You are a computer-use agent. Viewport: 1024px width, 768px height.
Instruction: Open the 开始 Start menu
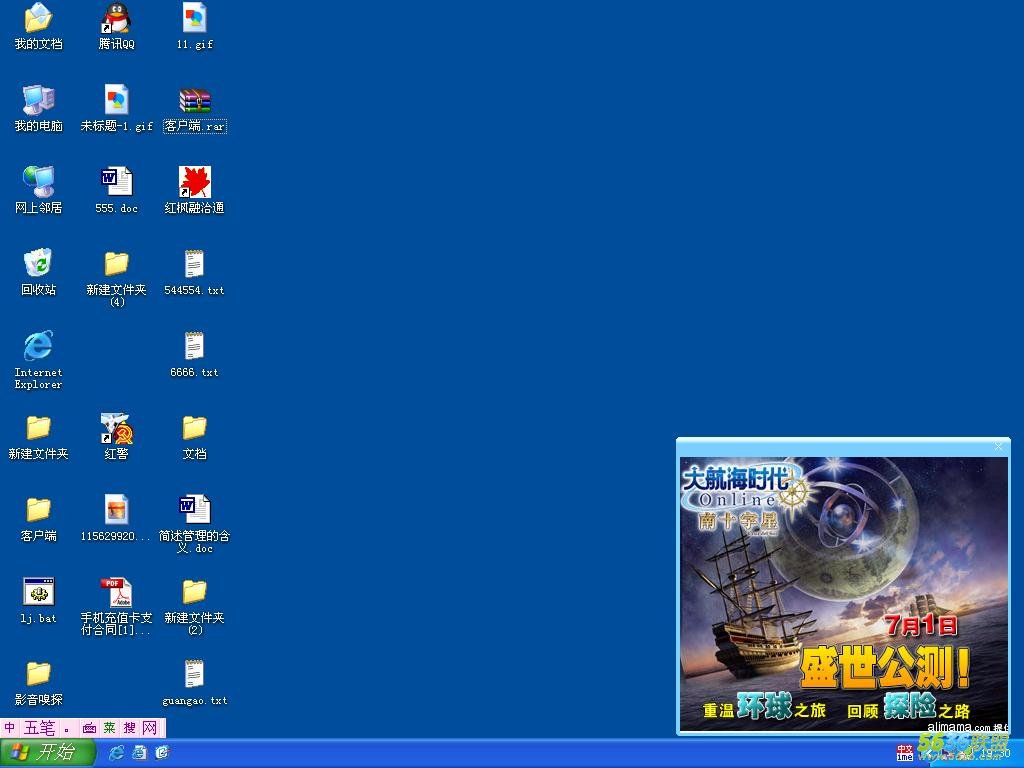point(47,753)
